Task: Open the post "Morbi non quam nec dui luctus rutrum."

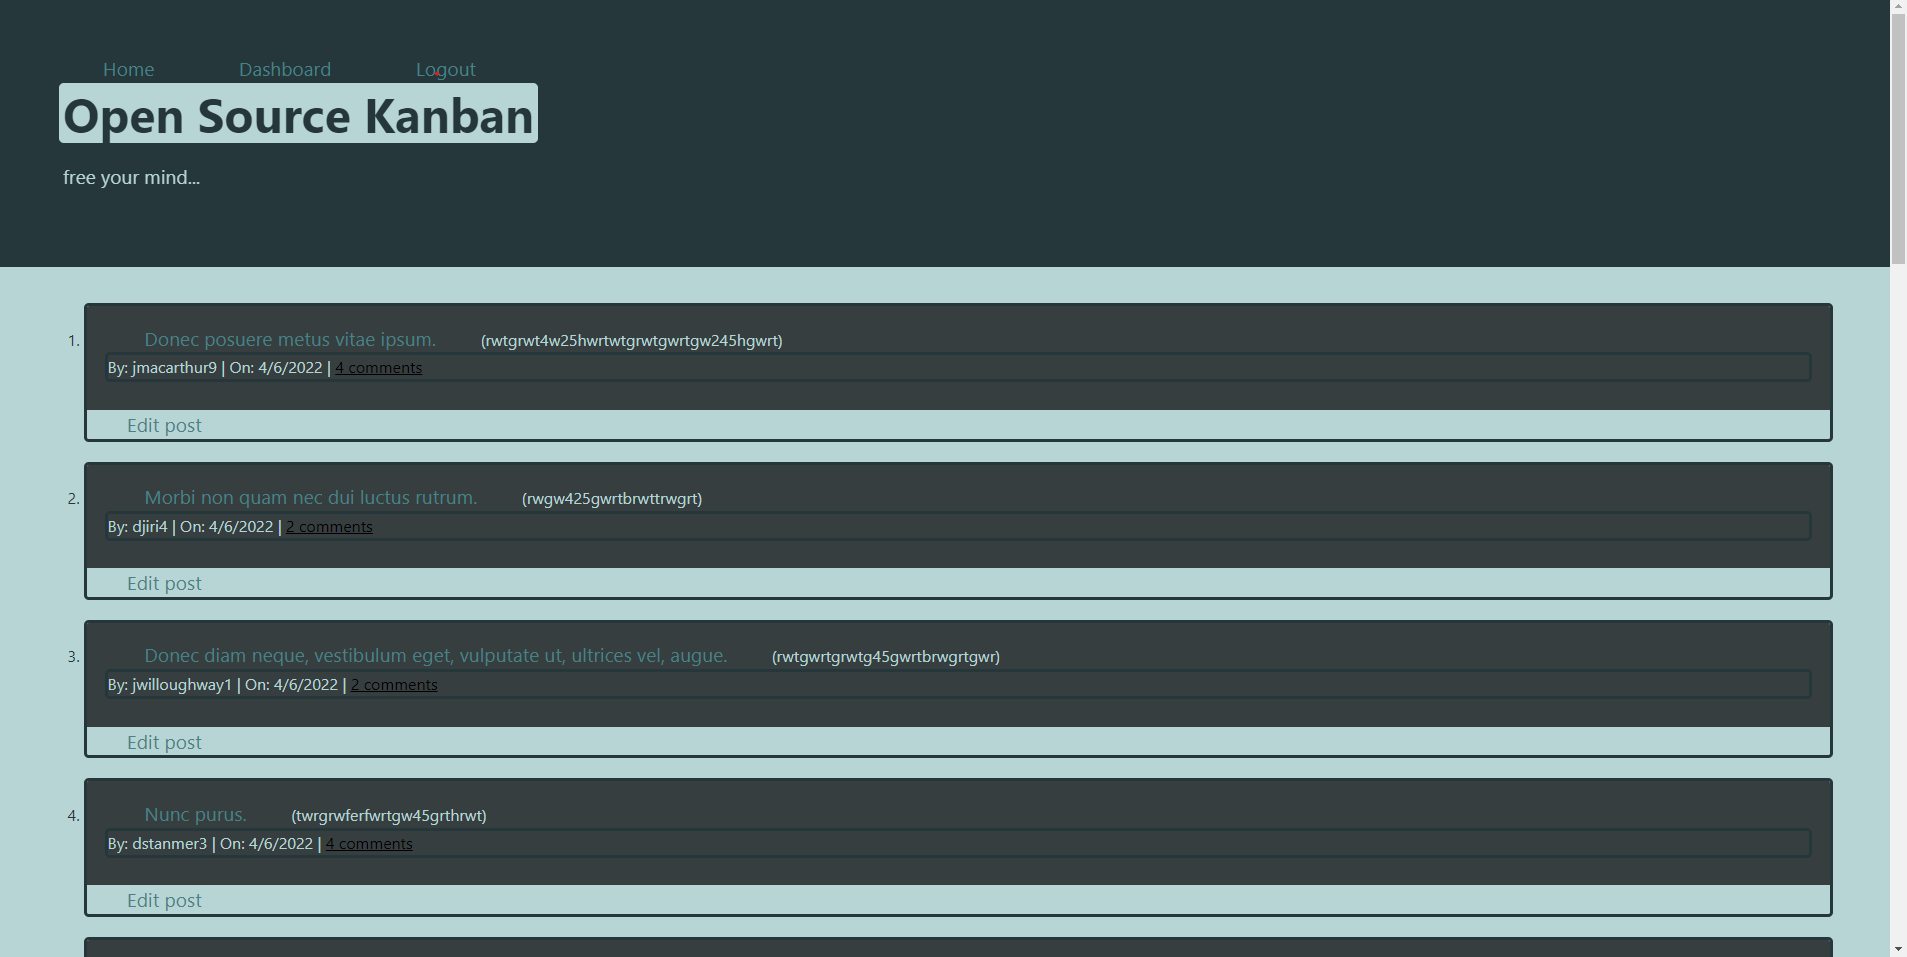Action: (x=310, y=497)
